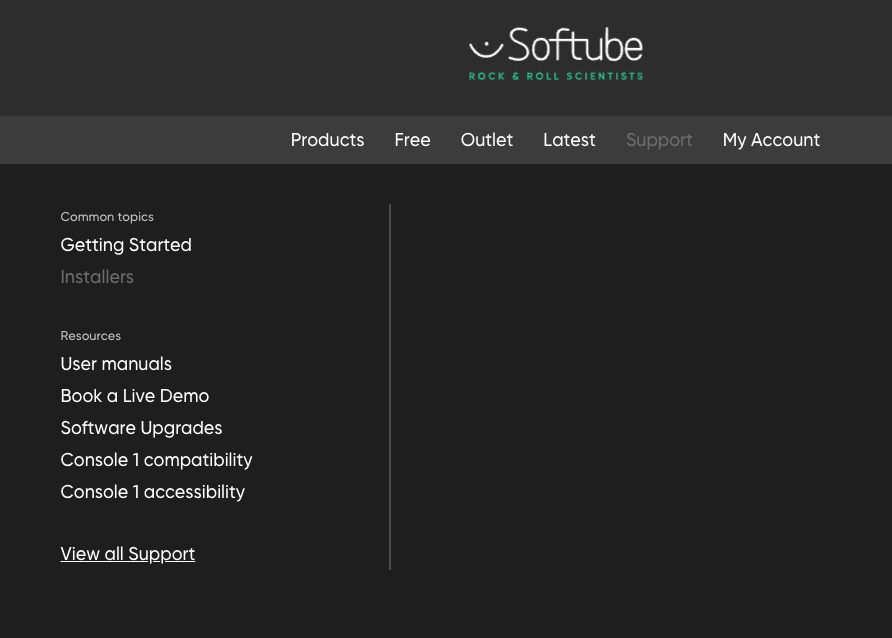Open the Outlet nav item
Image resolution: width=892 pixels, height=638 pixels.
(486, 140)
